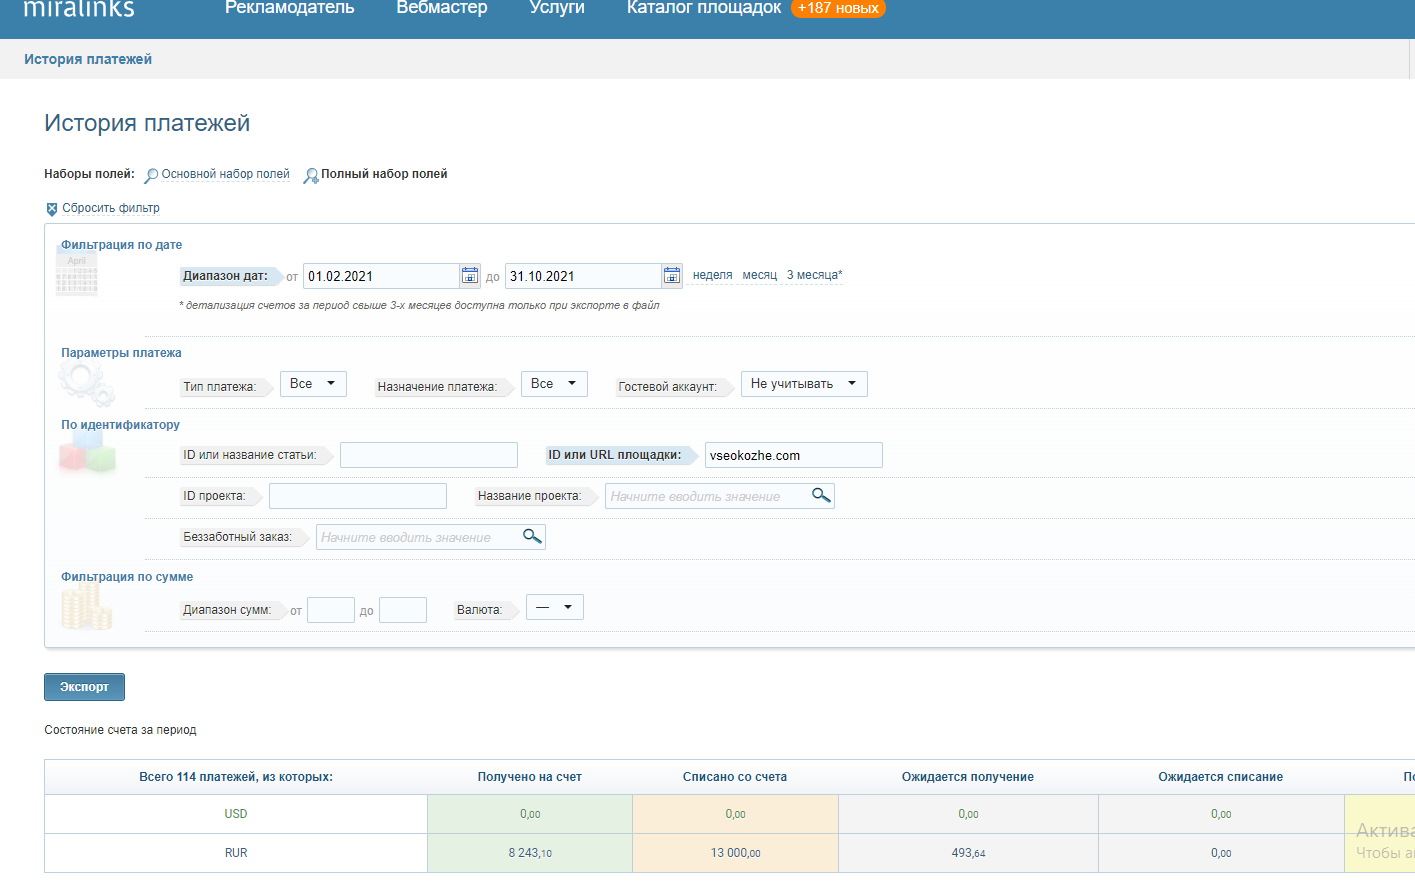Open the end date calendar picker

[672, 276]
